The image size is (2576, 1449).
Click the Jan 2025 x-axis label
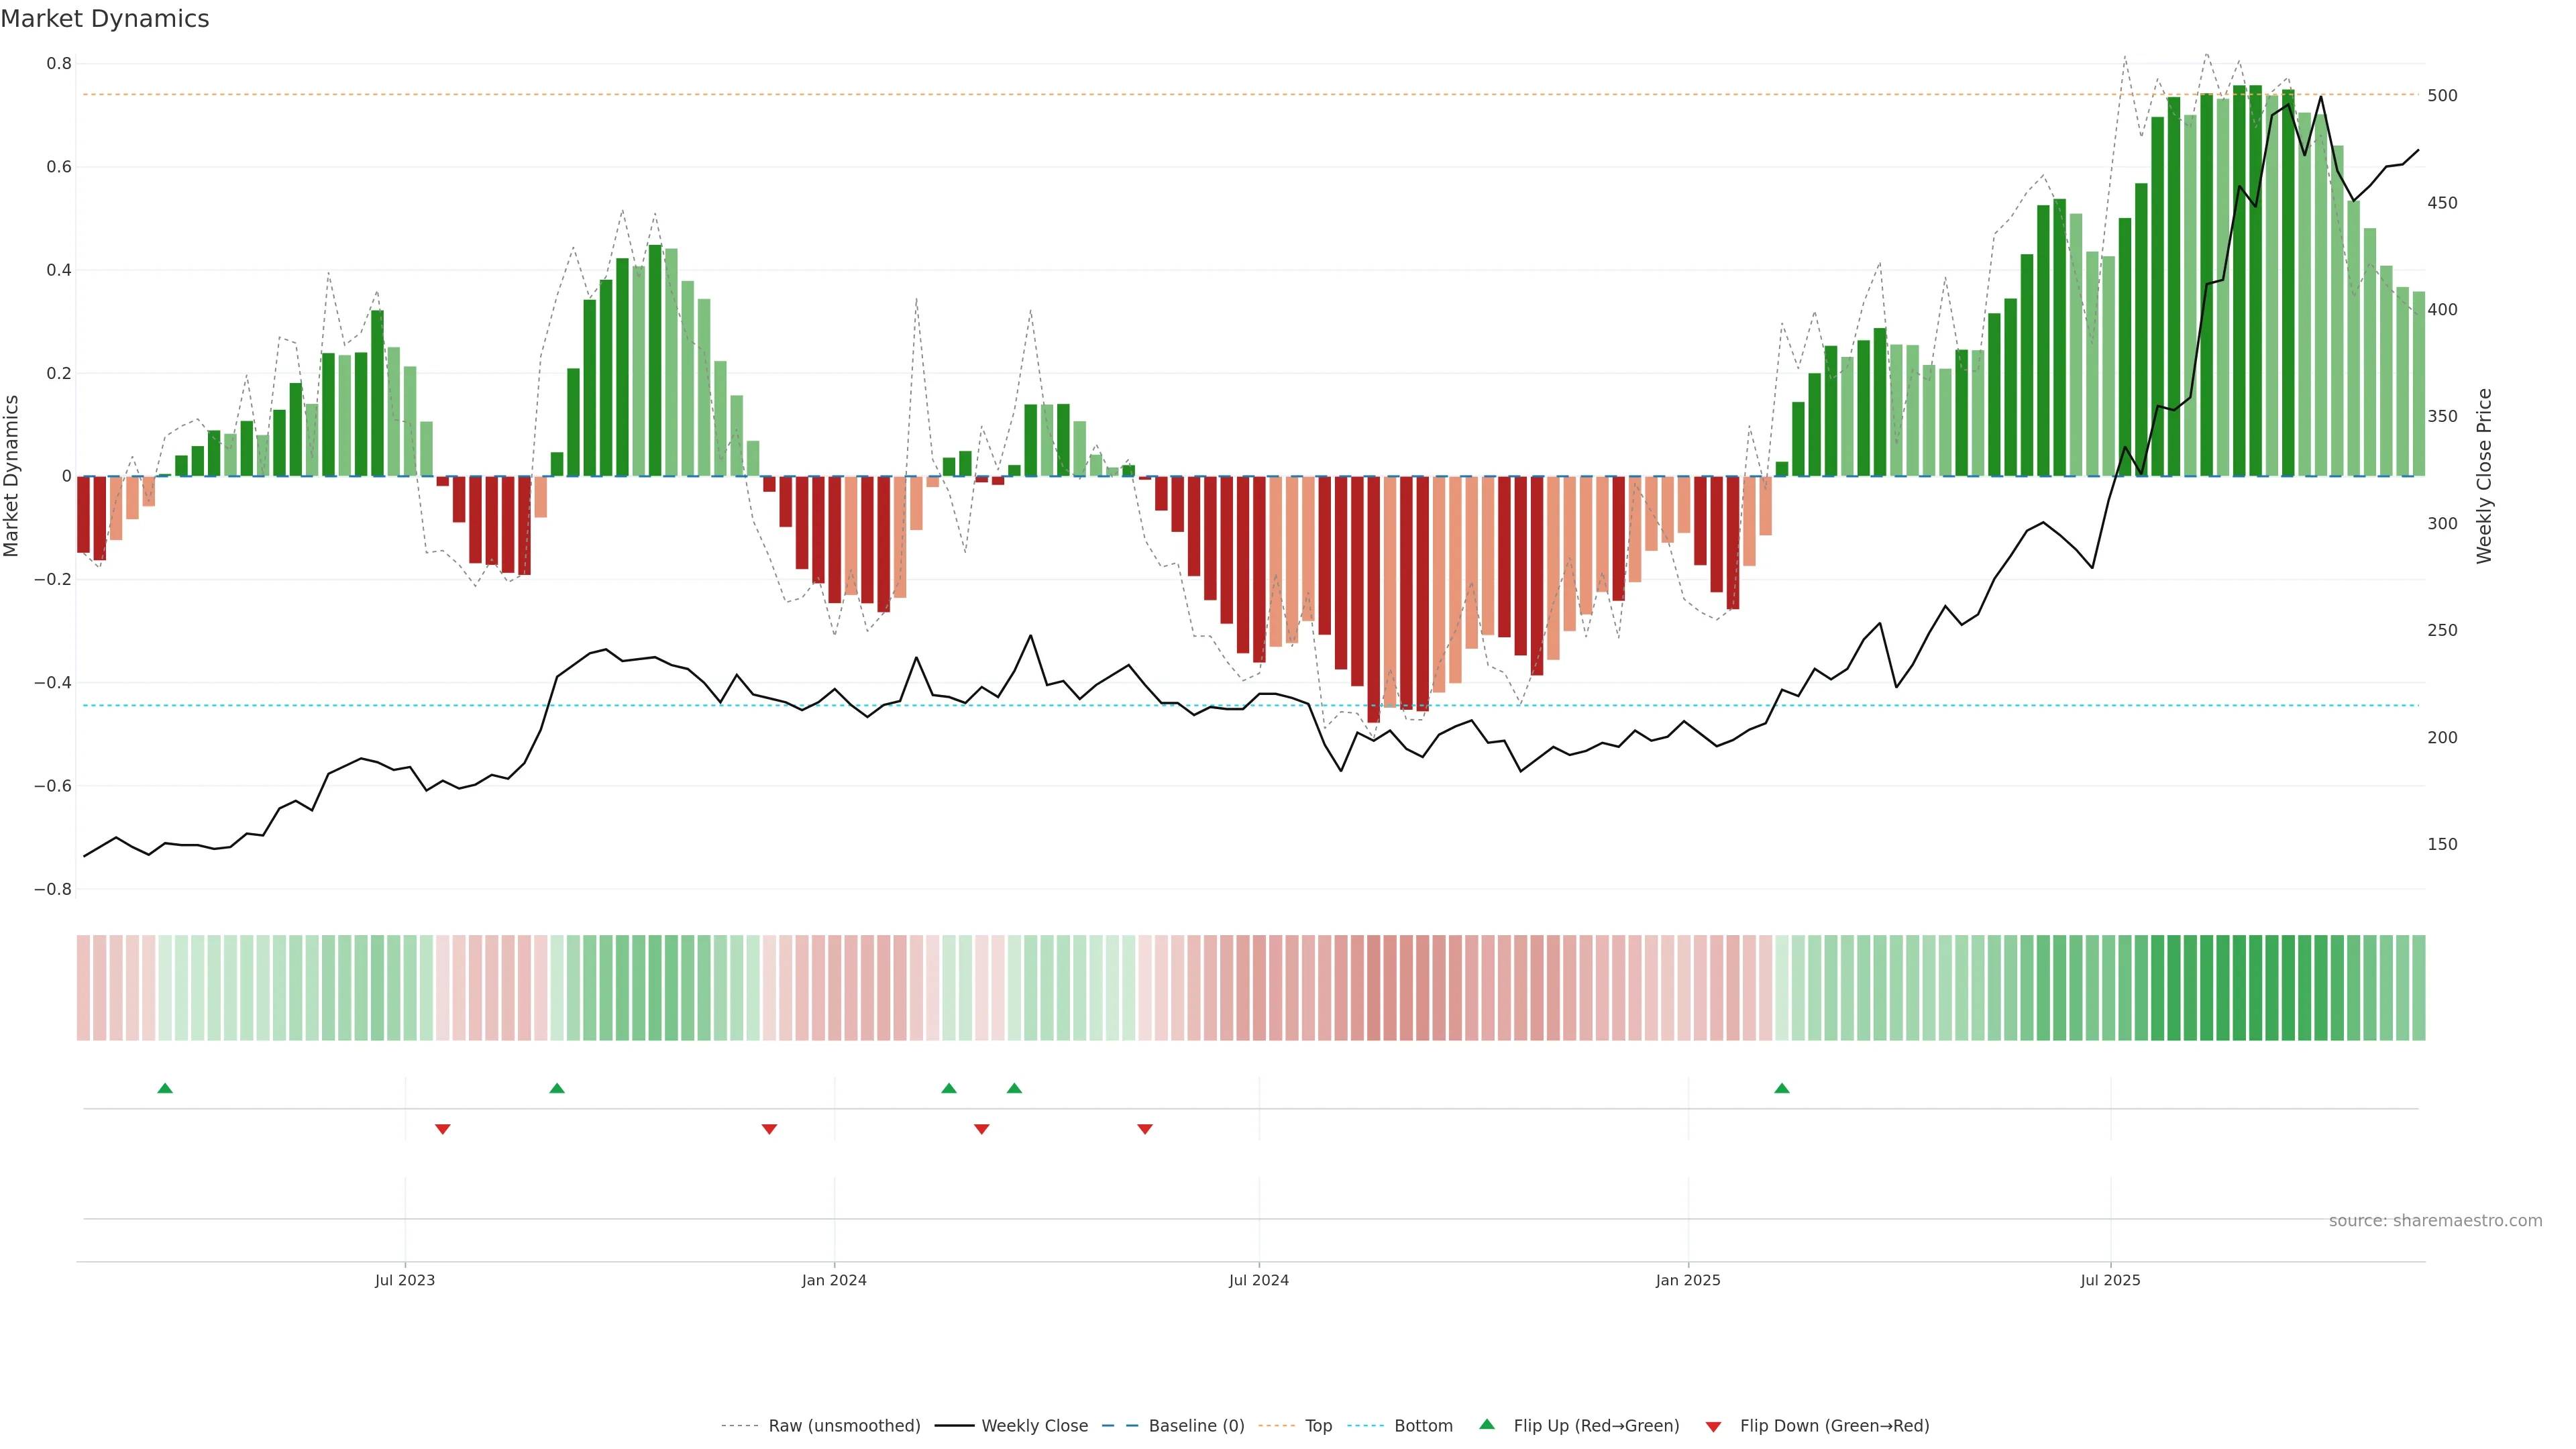1688,1280
